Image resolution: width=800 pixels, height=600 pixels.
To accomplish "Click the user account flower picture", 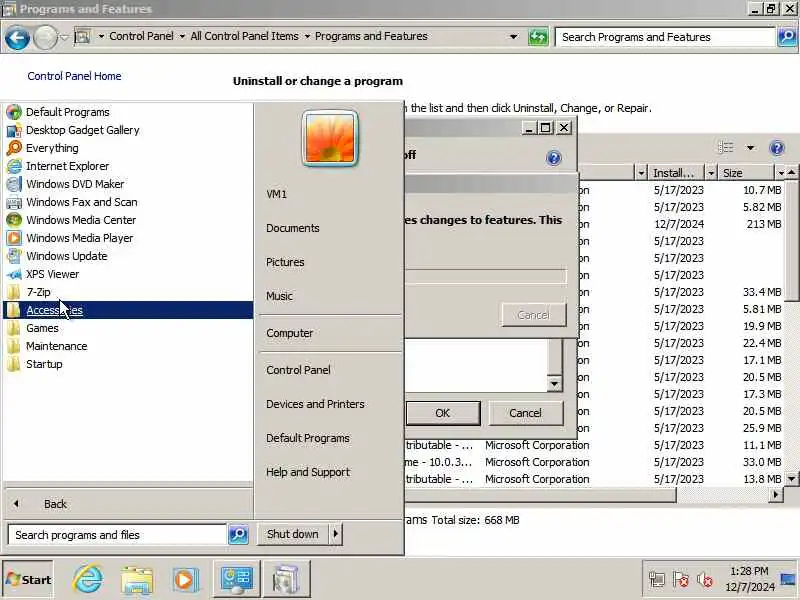I will (330, 138).
